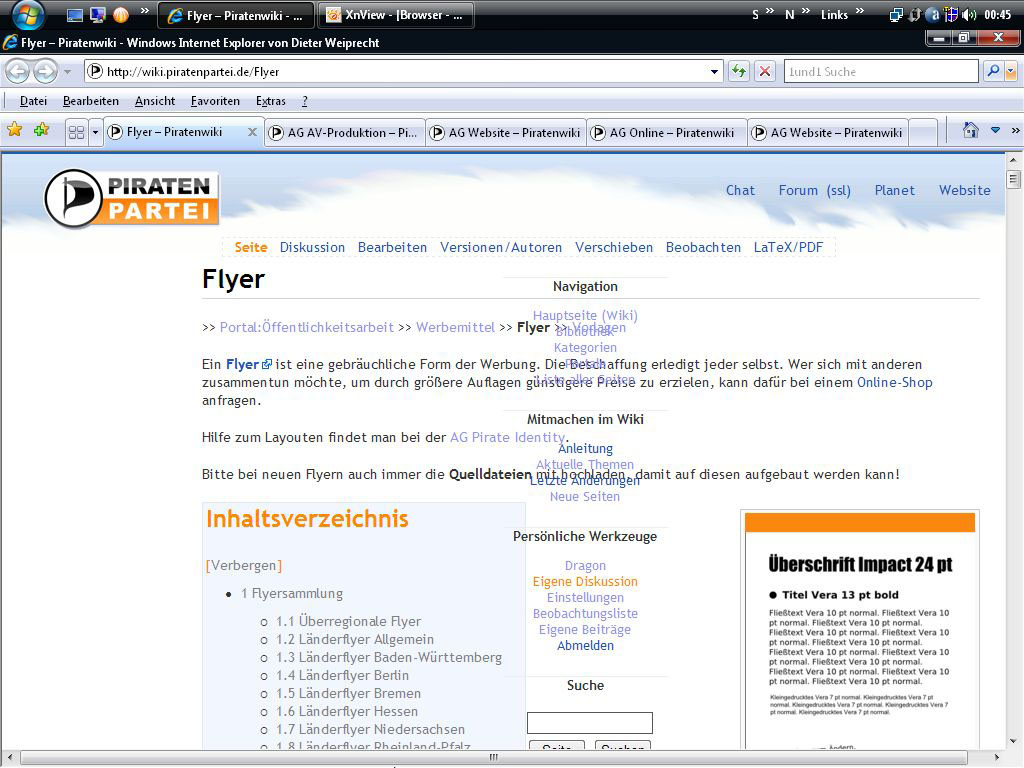This screenshot has width=1024, height=768.
Task: Open the address bar URL dropdown
Action: point(714,72)
